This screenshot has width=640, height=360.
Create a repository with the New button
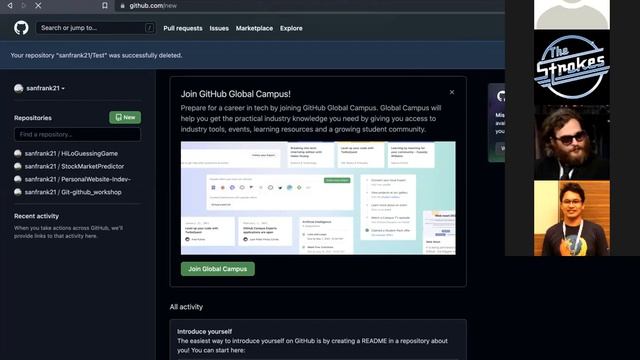tap(125, 118)
